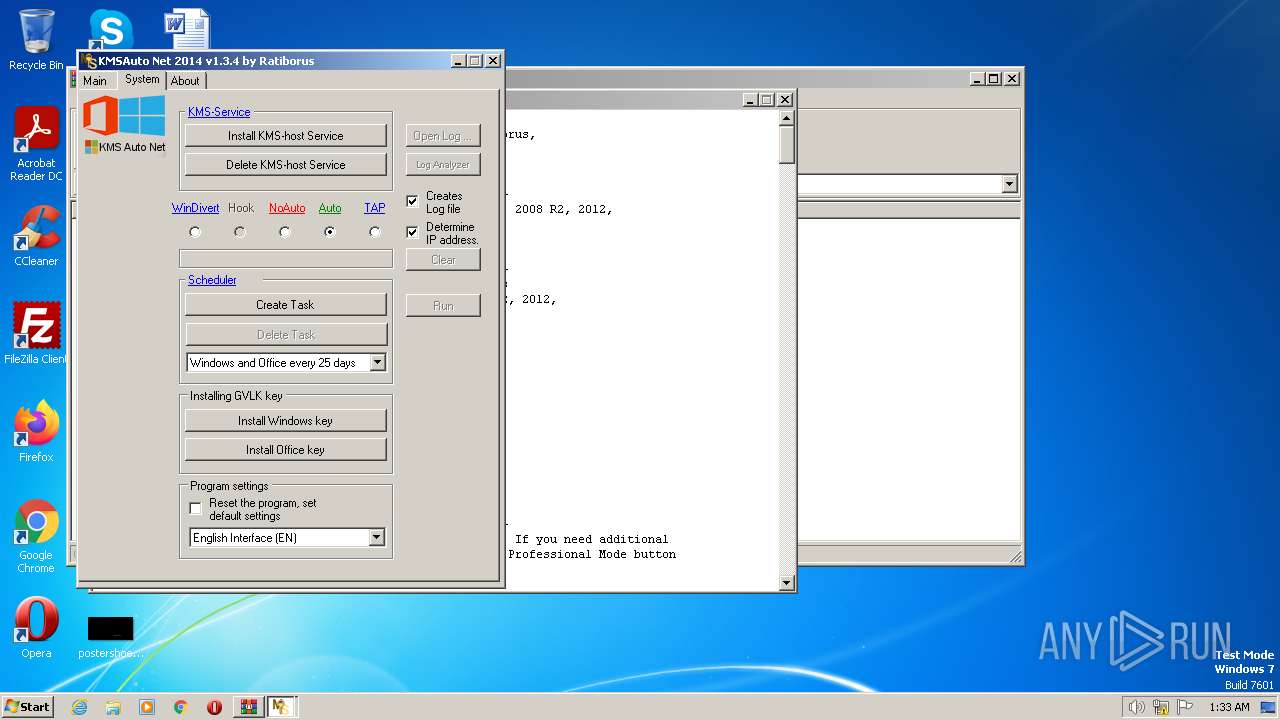
Task: Open the Word document desktop icon
Action: [187, 30]
